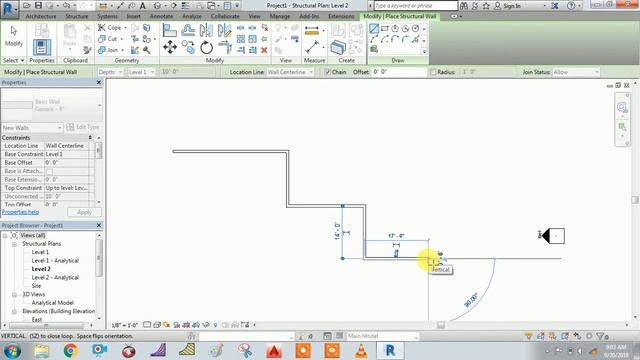Viewport: 640px width, 360px height.
Task: Open Analytical Model 3D view in browser
Action: [x=52, y=303]
